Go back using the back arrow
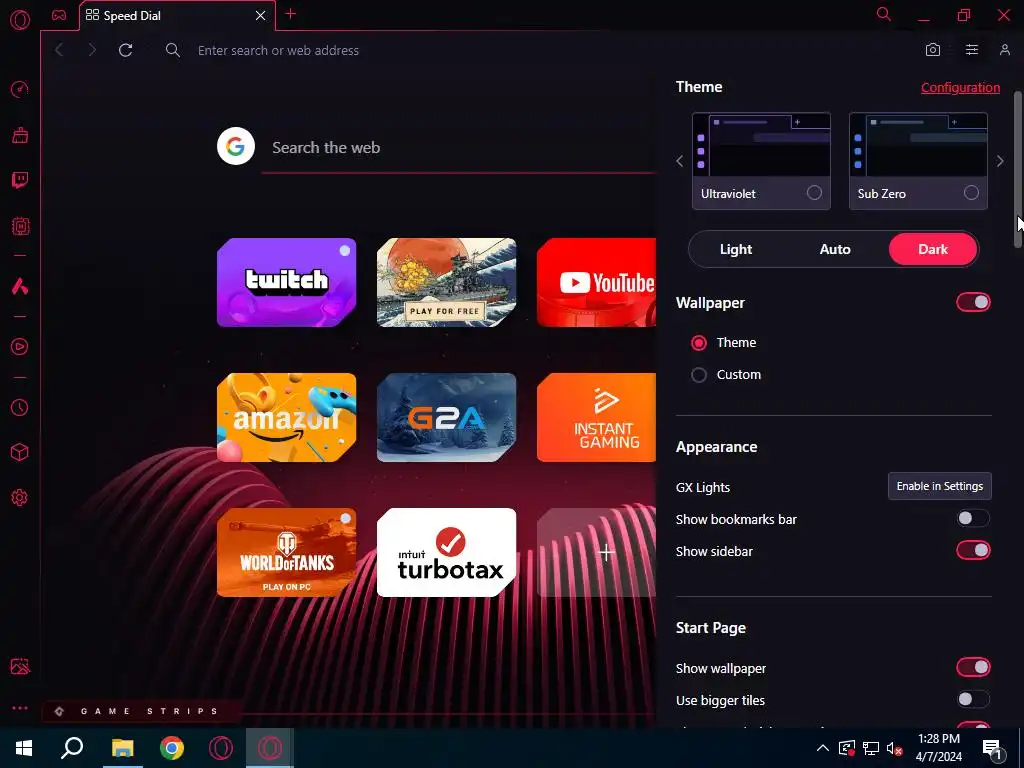The image size is (1024, 768). pyautogui.click(x=59, y=50)
